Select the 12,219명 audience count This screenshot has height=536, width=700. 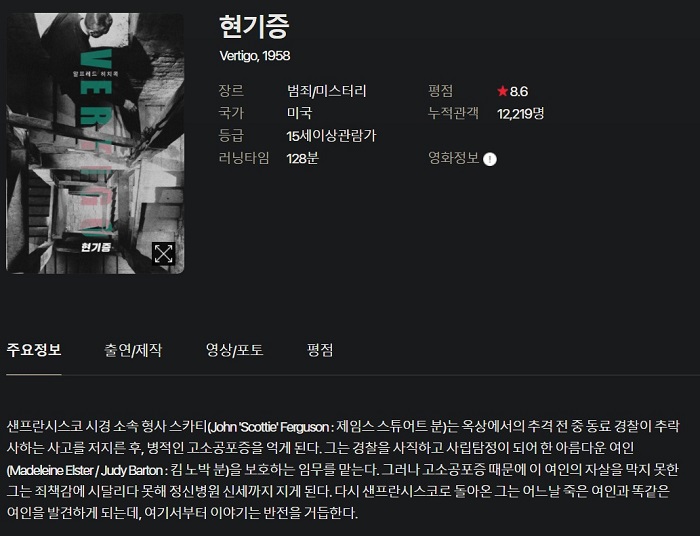[521, 113]
